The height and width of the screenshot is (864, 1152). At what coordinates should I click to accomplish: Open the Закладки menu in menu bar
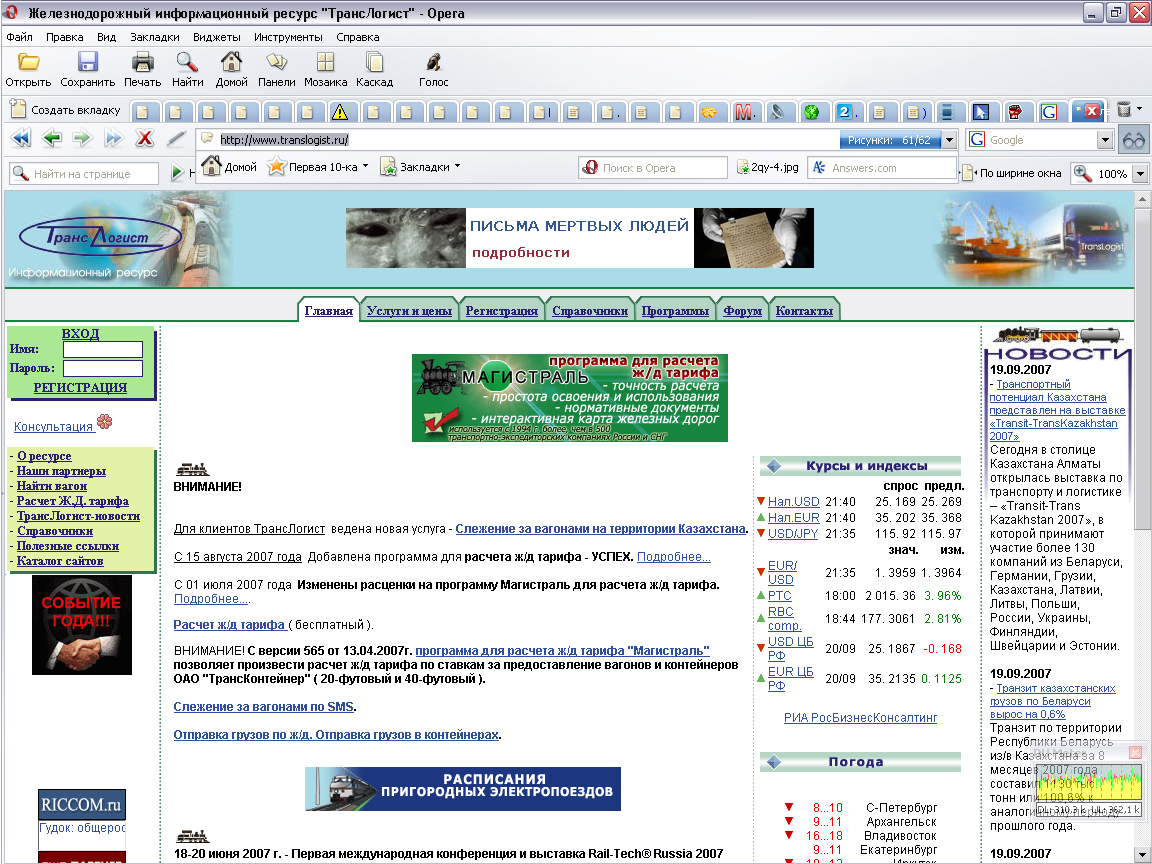[154, 37]
